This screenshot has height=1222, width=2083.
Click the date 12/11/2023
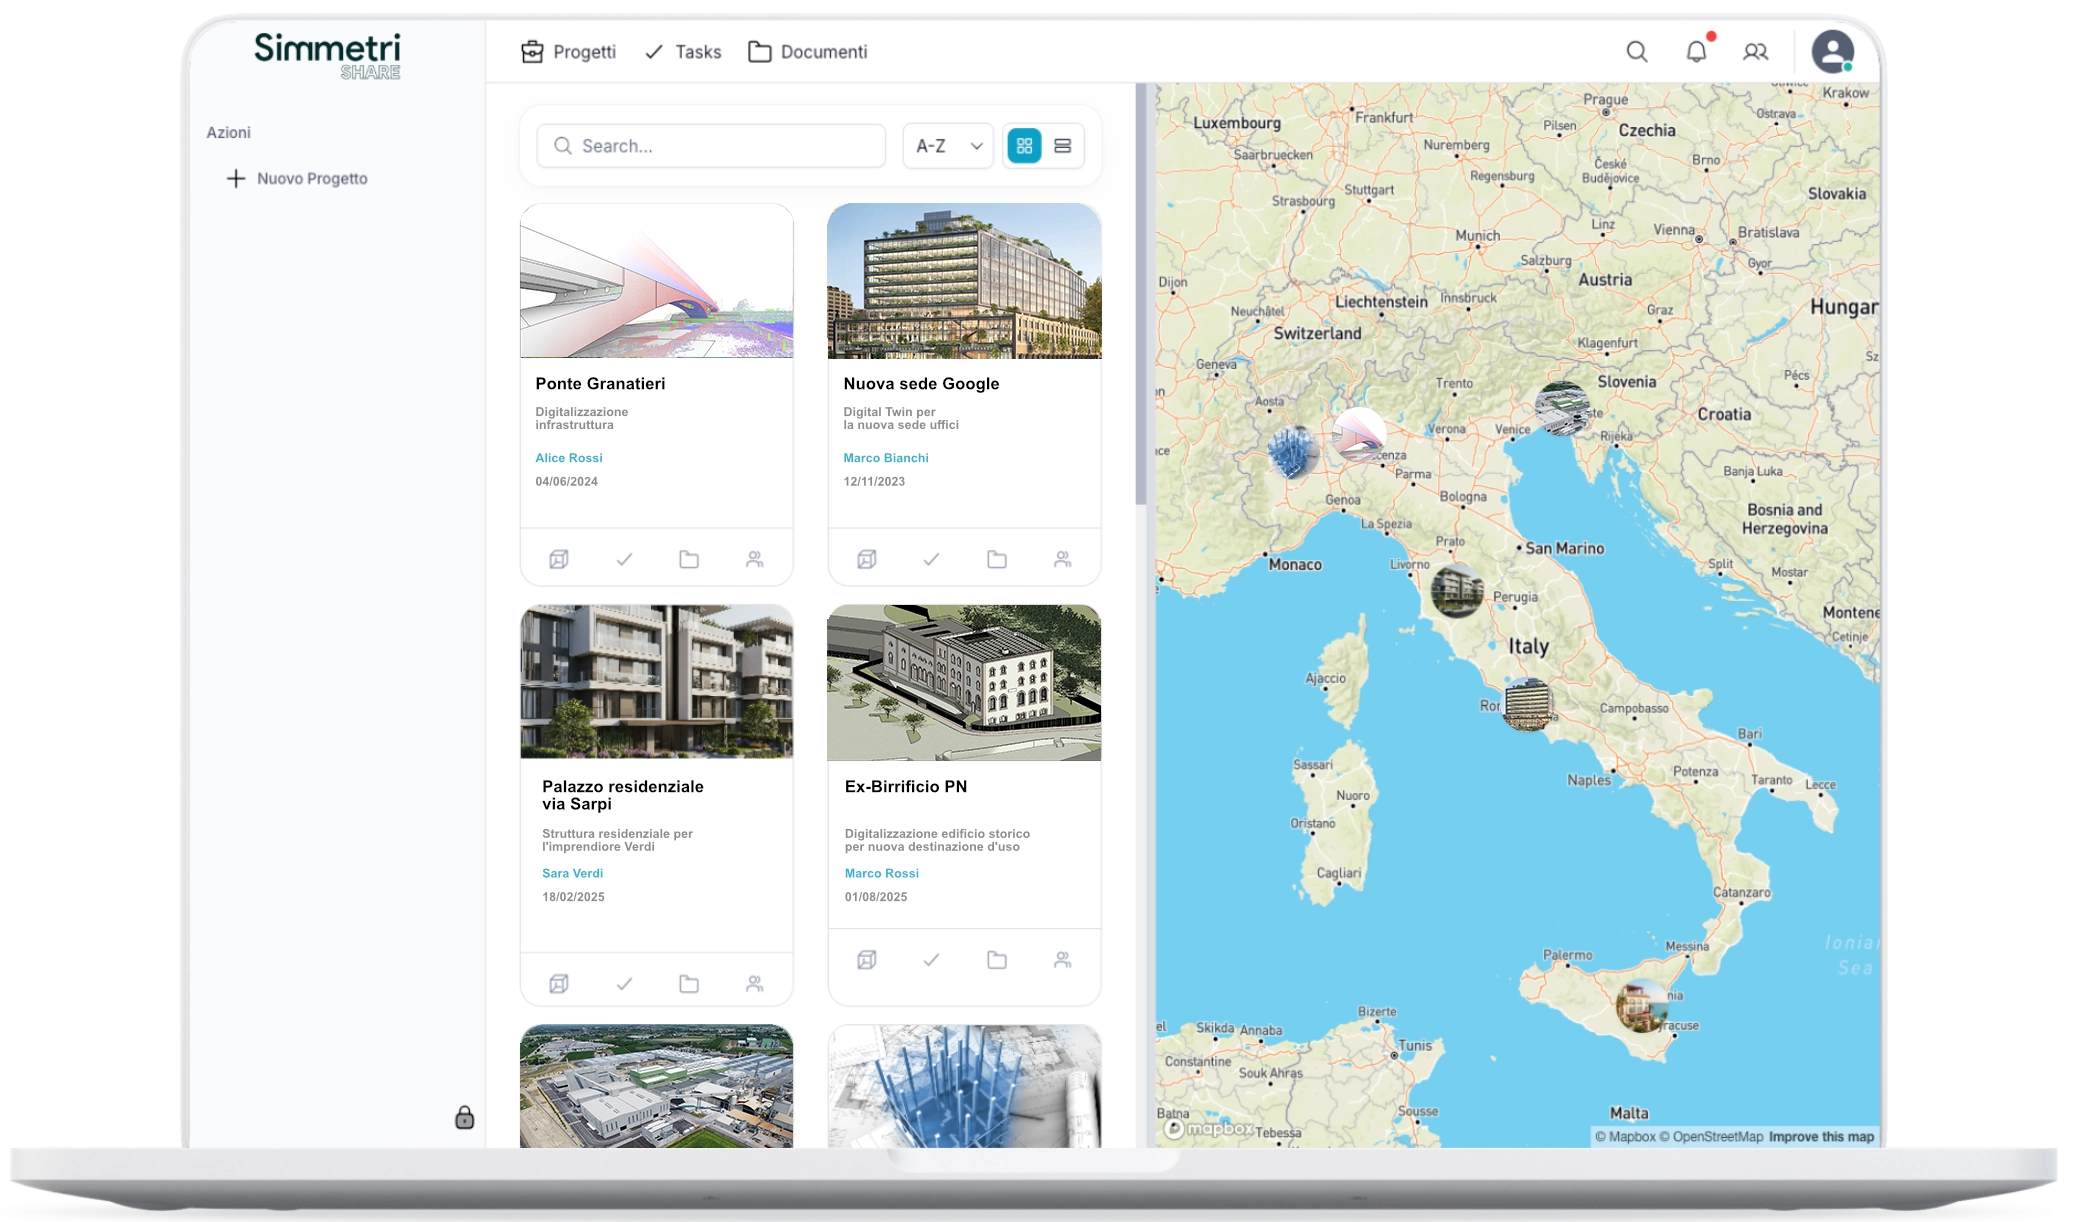874,482
